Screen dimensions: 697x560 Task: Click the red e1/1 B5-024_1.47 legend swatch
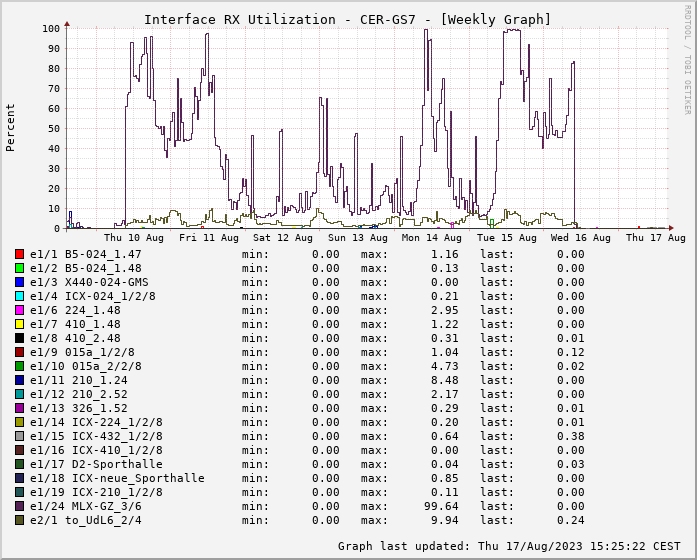click(x=19, y=255)
